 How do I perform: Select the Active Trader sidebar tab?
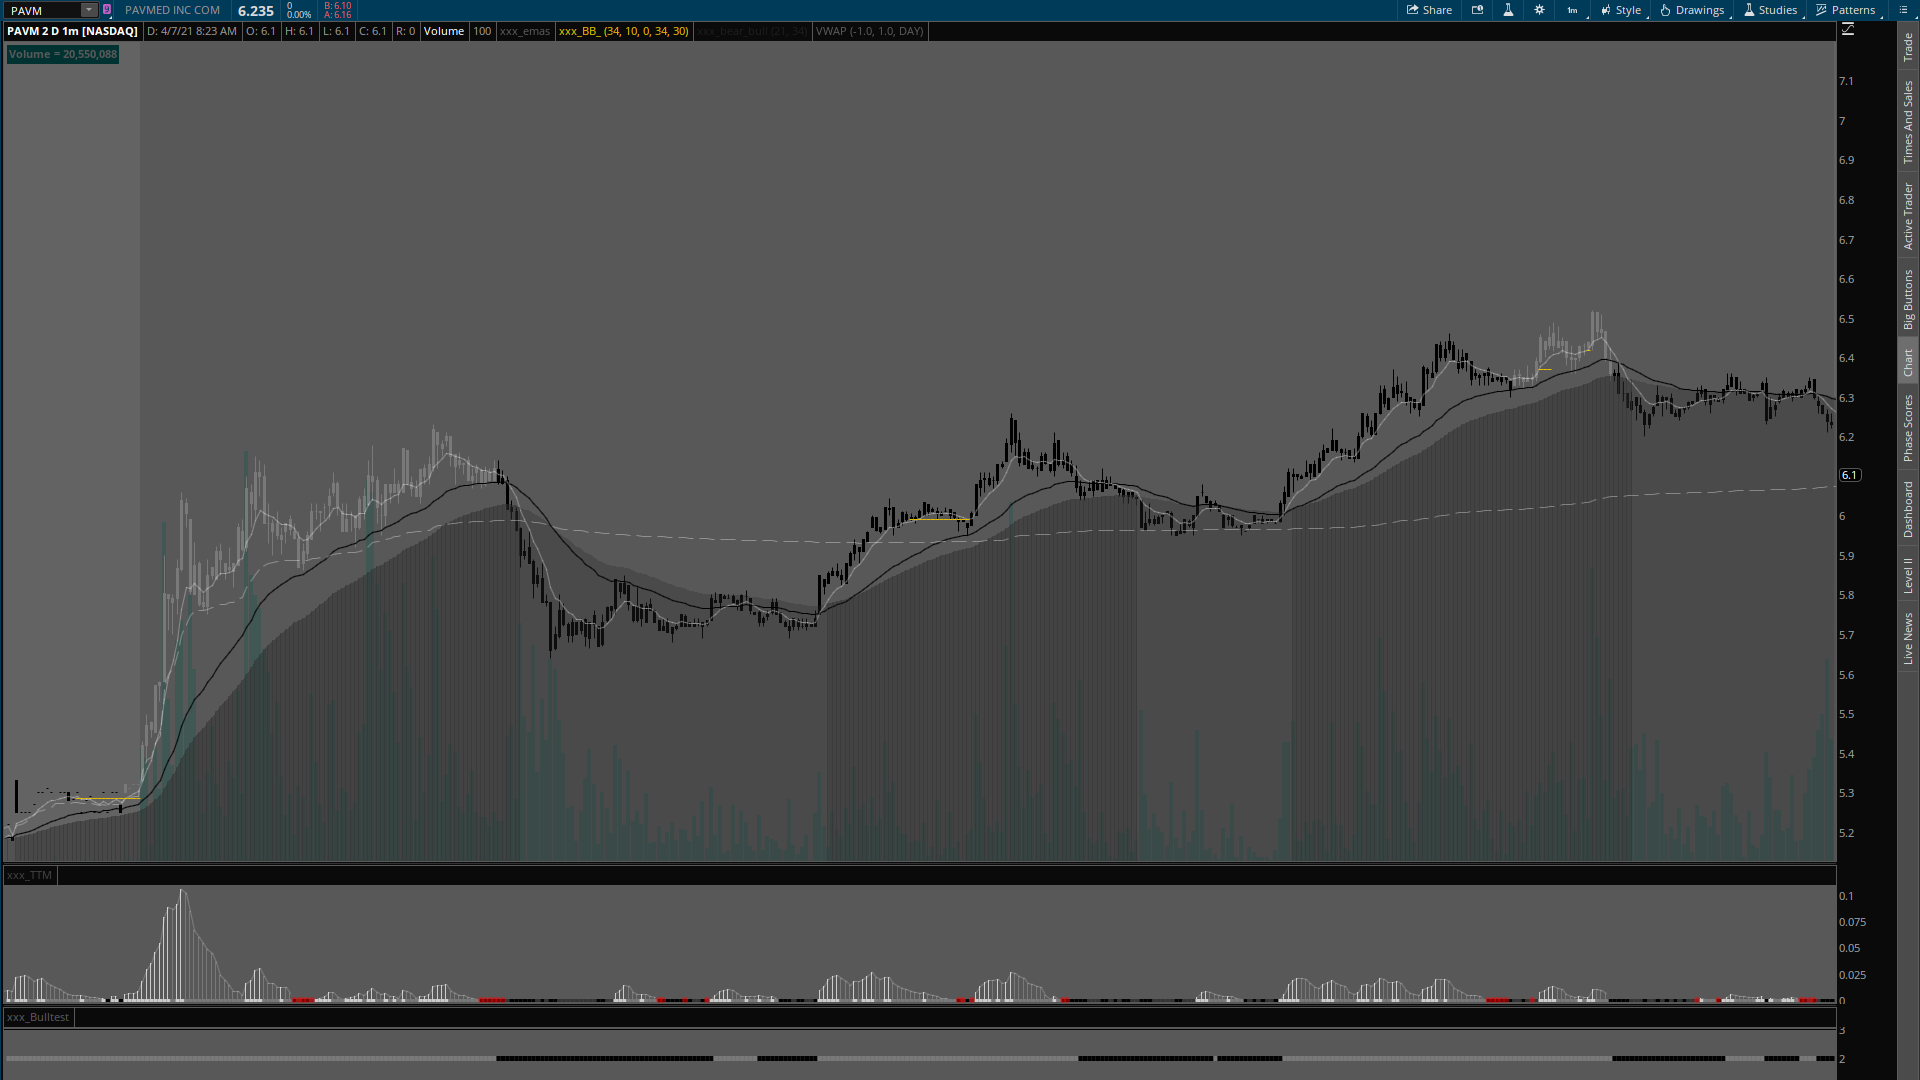[1908, 215]
